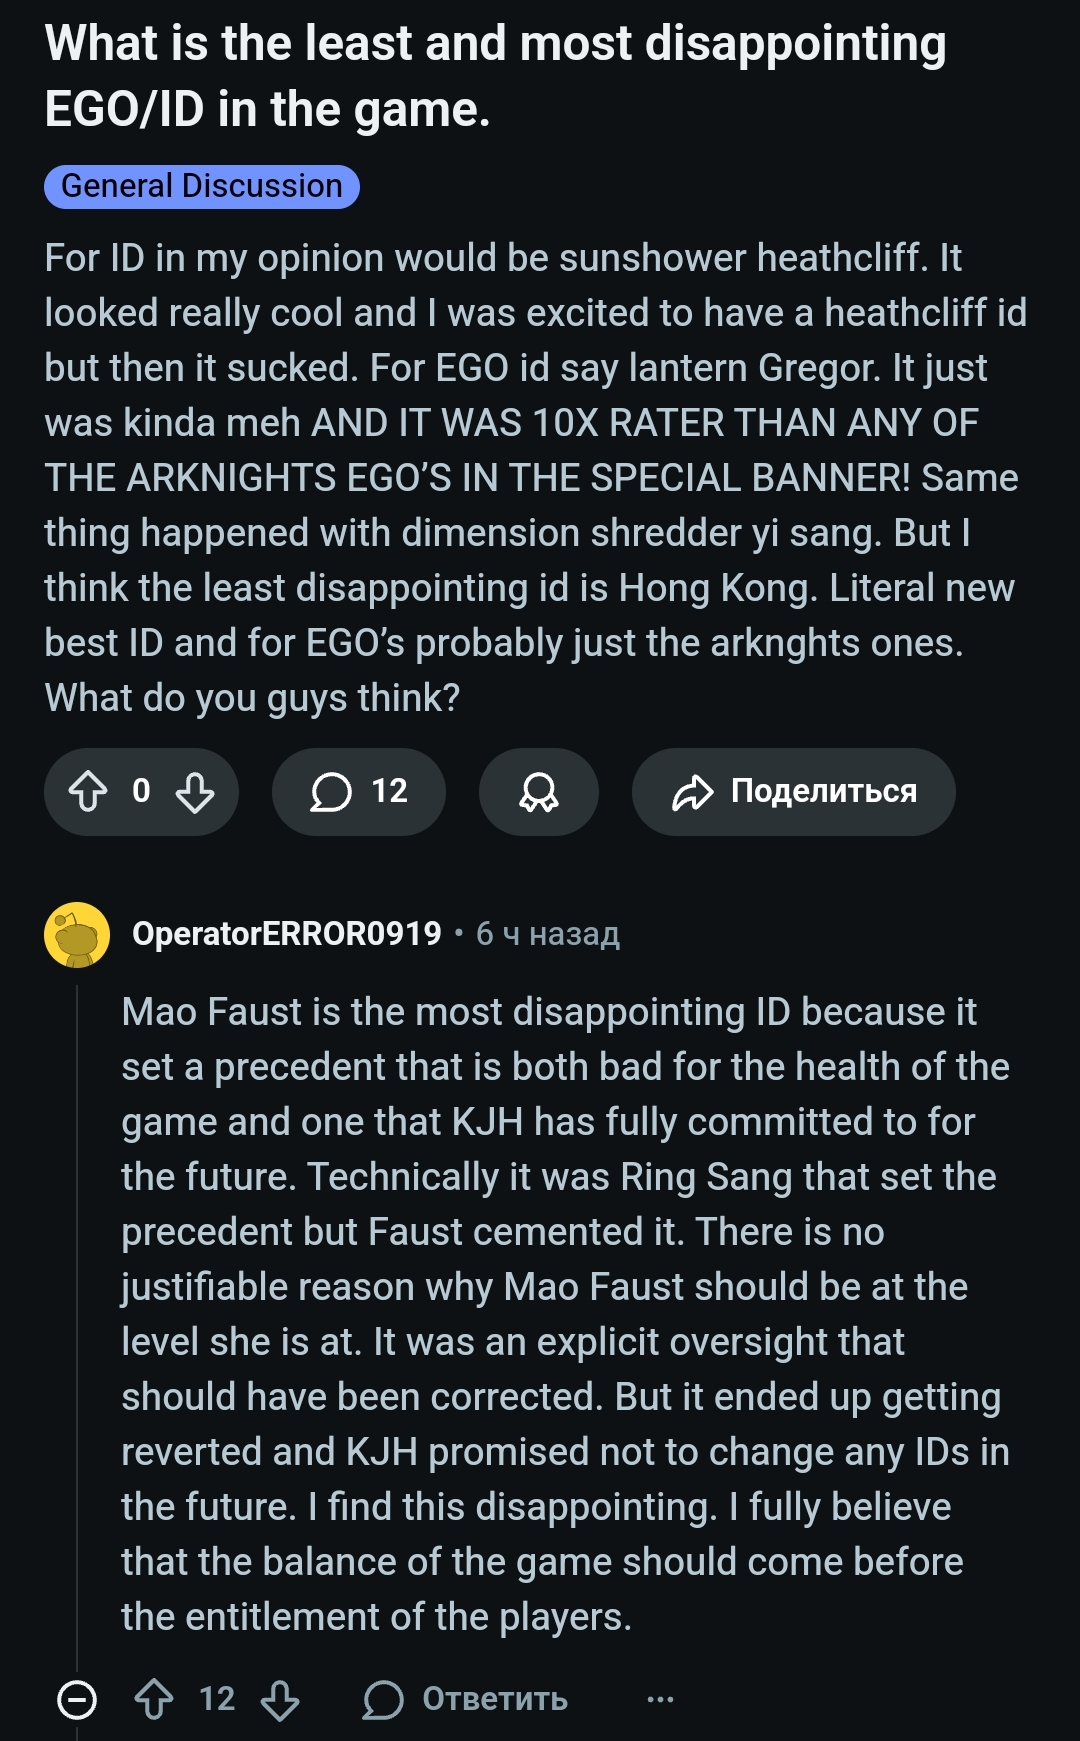Upvote the post about disappointing EGO/ID
The width and height of the screenshot is (1080, 1741).
click(88, 792)
